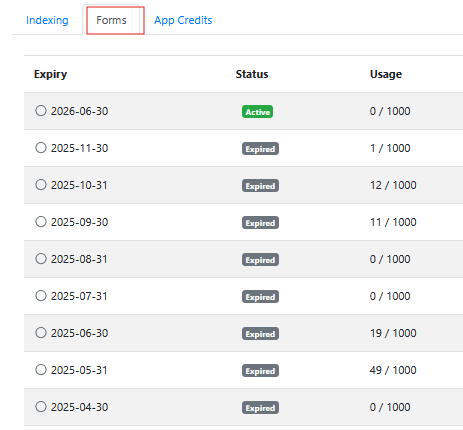Click the Expired badge for 2025-05-31
The width and height of the screenshot is (463, 430).
(x=260, y=371)
